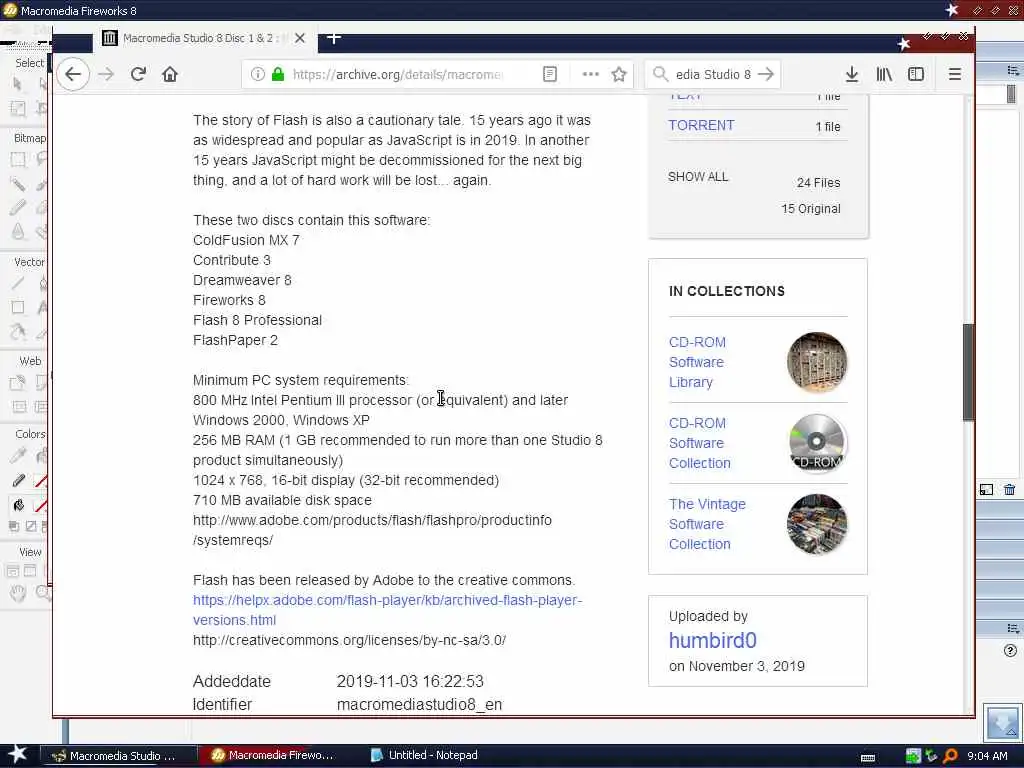Click the SHOW ALL files link
Image resolution: width=1024 pixels, height=768 pixels.
tap(697, 177)
